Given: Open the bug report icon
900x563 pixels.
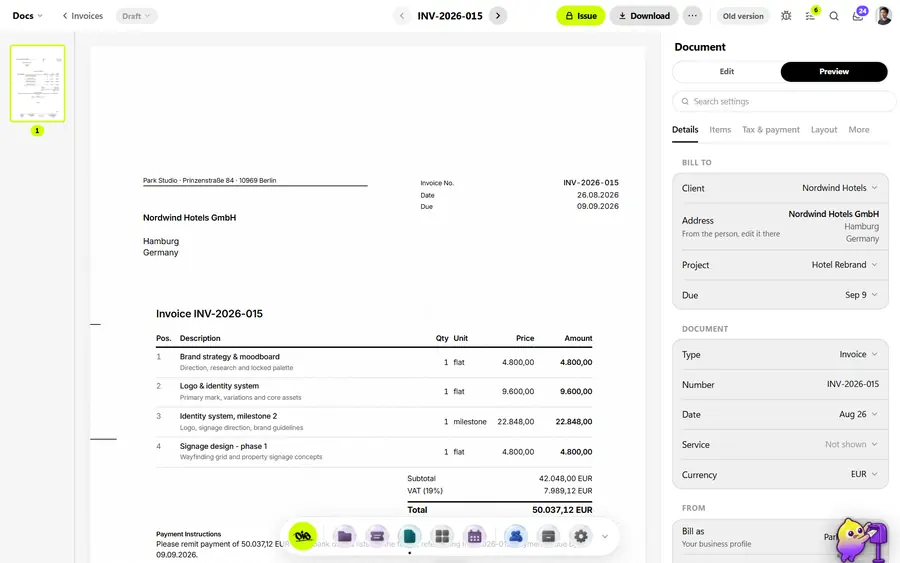Looking at the screenshot, I should [786, 16].
